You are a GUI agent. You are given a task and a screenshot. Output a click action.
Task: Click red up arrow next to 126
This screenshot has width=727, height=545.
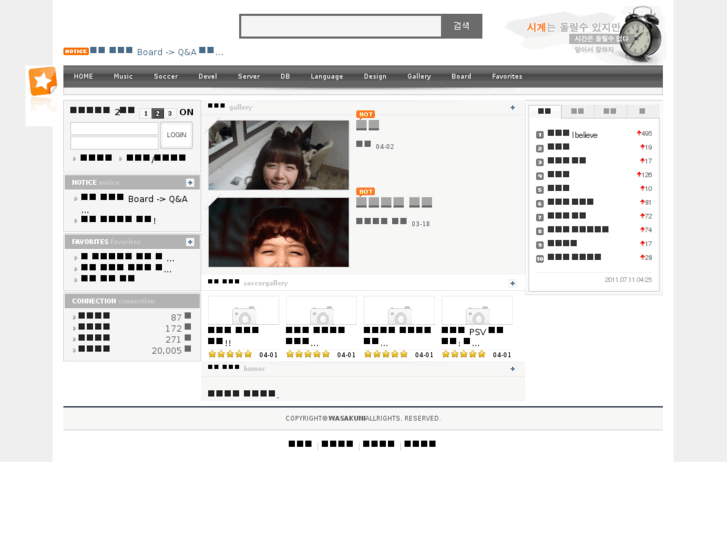(639, 175)
